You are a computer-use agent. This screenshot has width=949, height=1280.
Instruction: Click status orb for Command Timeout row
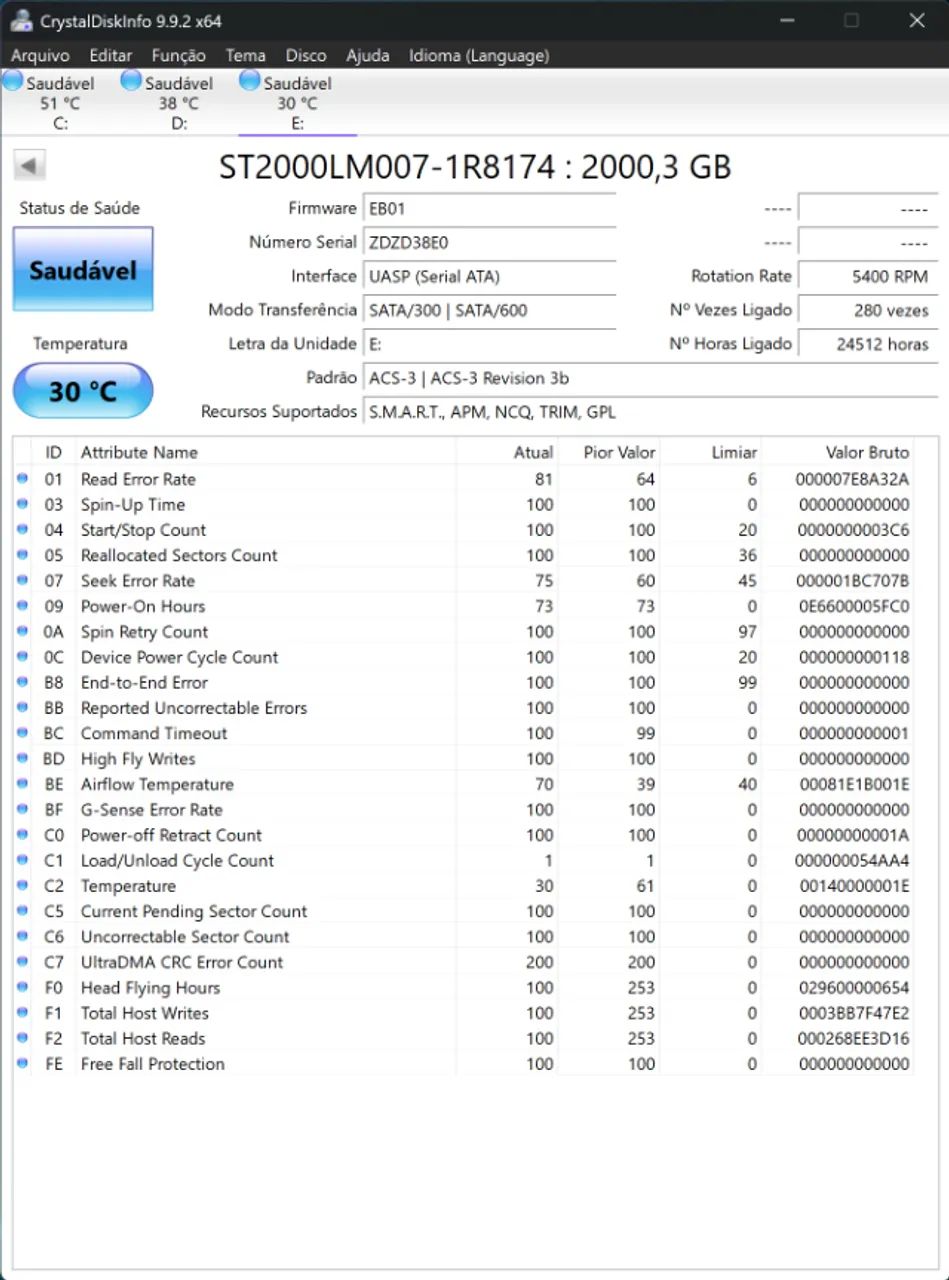23,733
